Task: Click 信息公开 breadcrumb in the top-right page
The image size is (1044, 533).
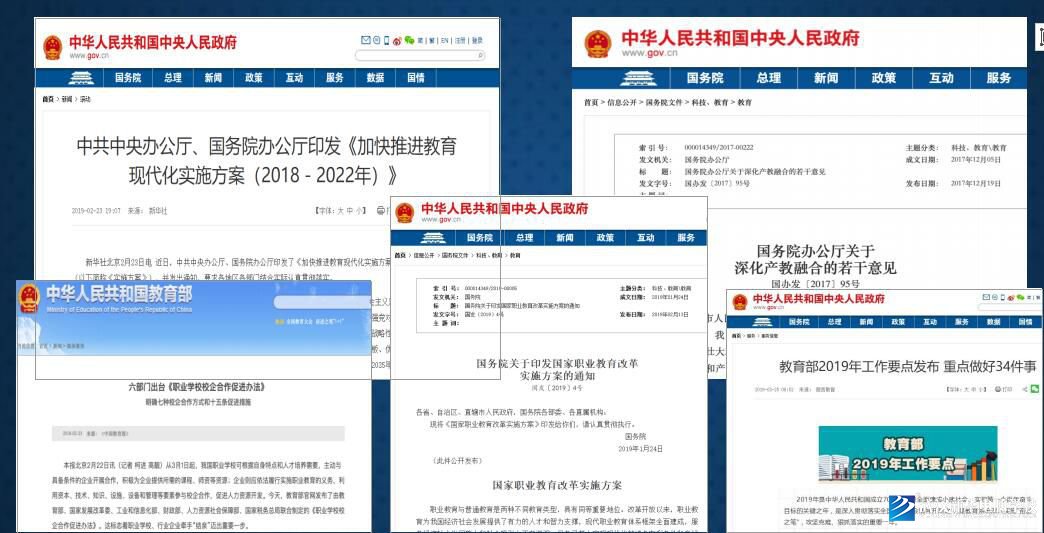Action: pyautogui.click(x=622, y=102)
